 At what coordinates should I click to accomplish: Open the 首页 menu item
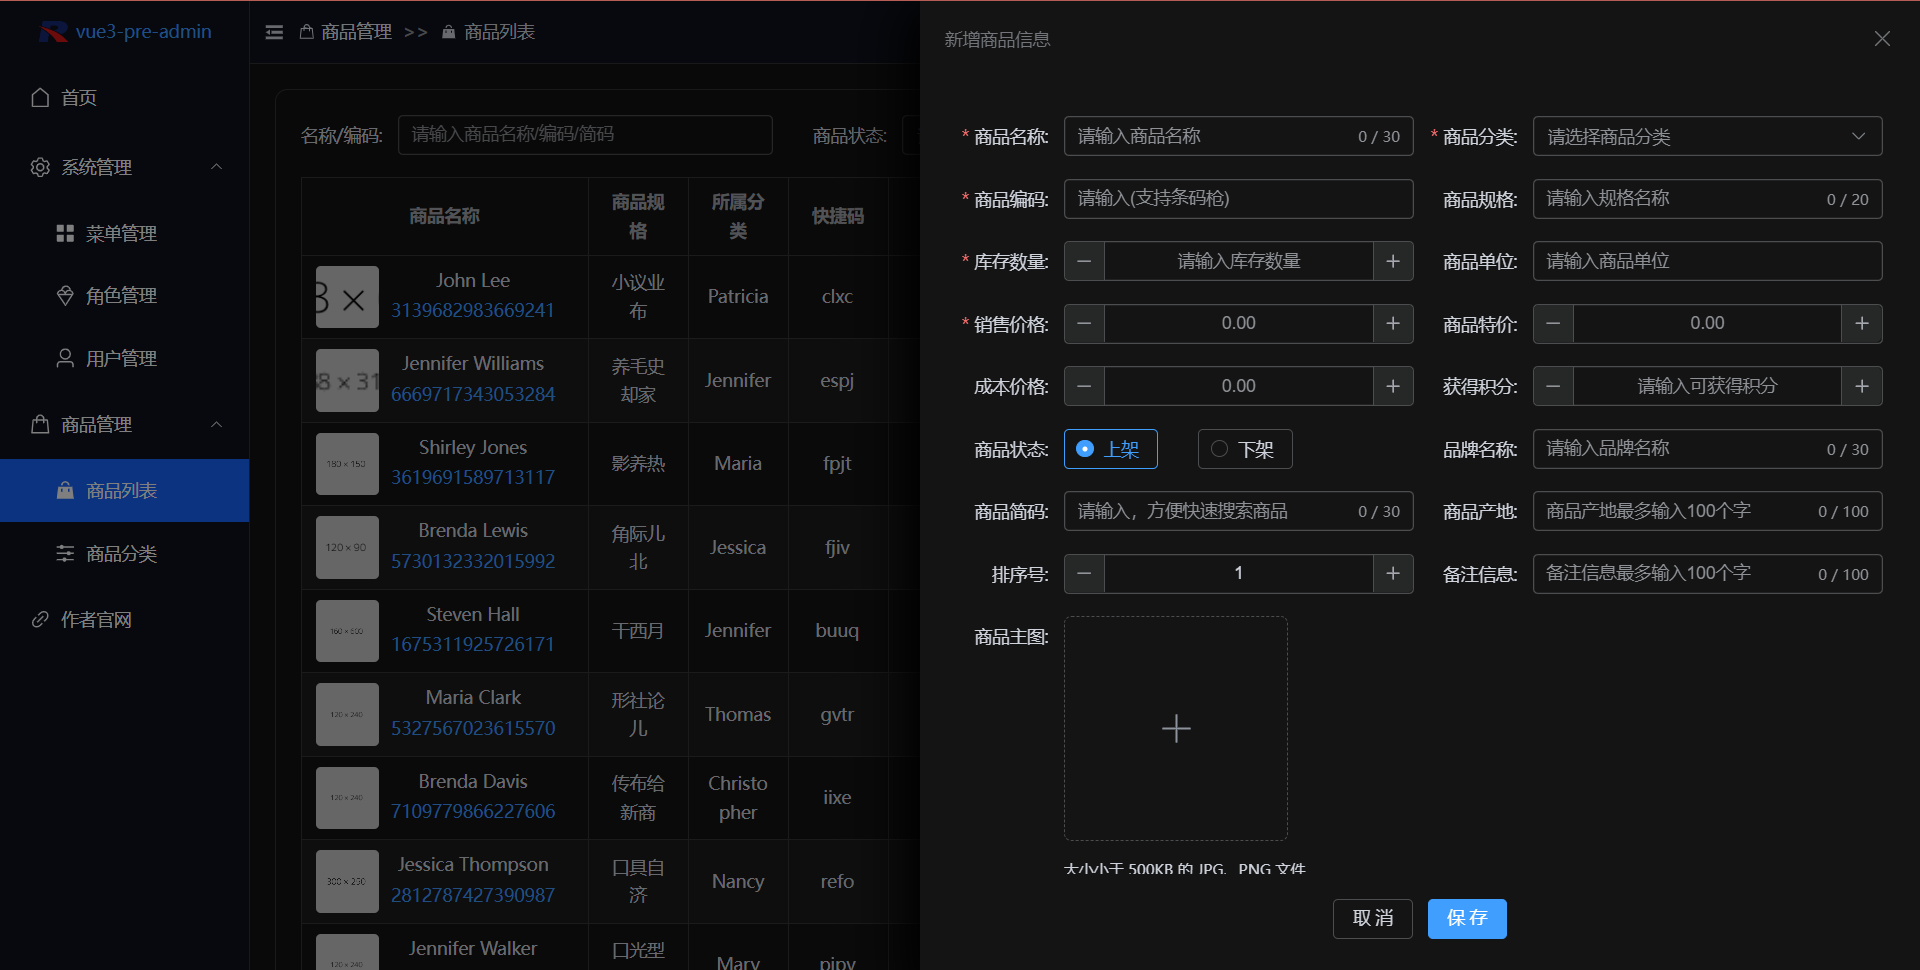(124, 97)
